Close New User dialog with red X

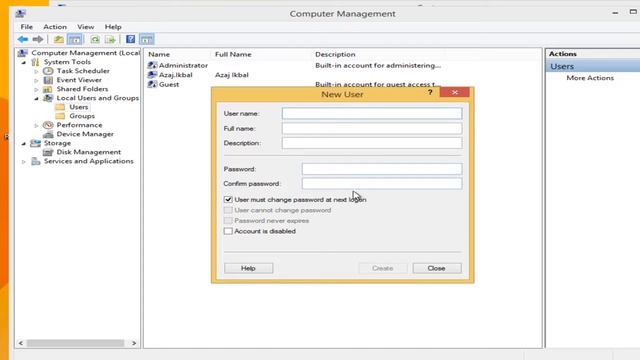pos(455,92)
